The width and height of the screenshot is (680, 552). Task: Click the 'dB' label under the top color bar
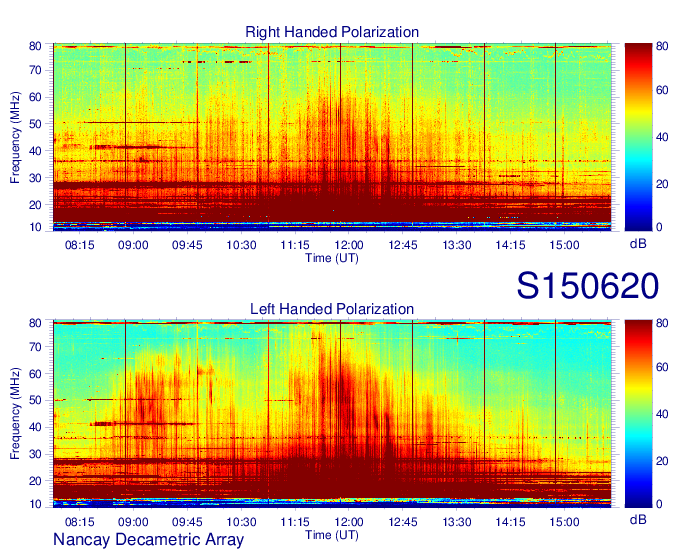click(638, 244)
